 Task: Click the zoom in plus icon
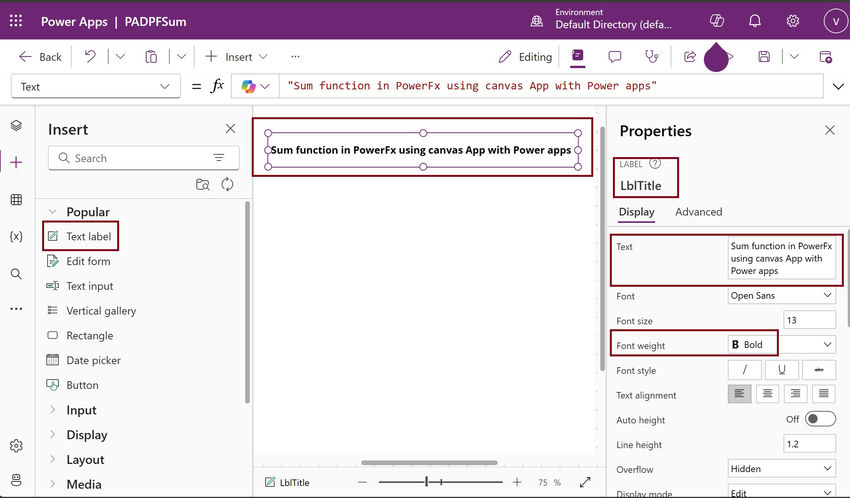(517, 482)
